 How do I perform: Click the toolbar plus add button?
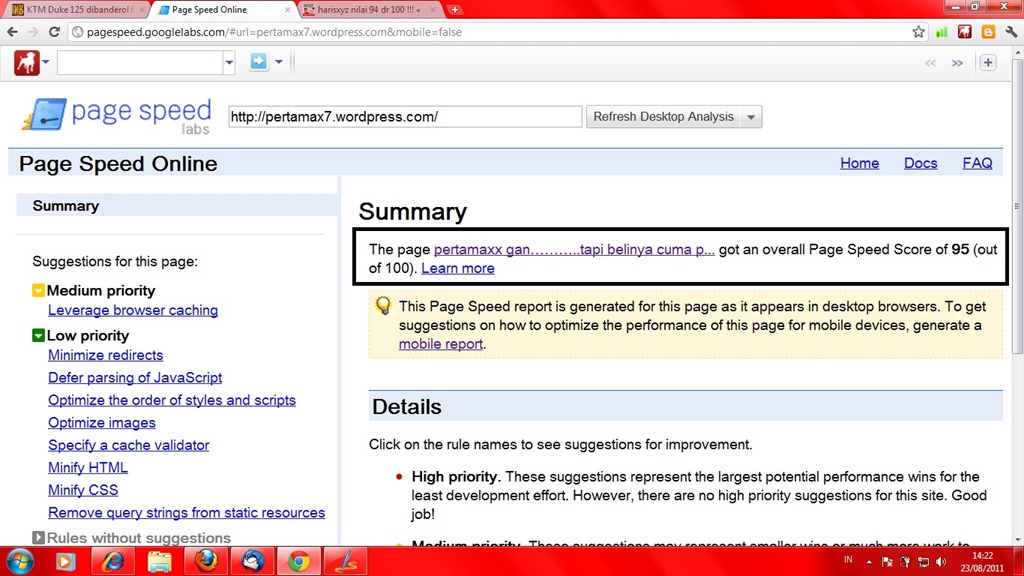[x=987, y=63]
